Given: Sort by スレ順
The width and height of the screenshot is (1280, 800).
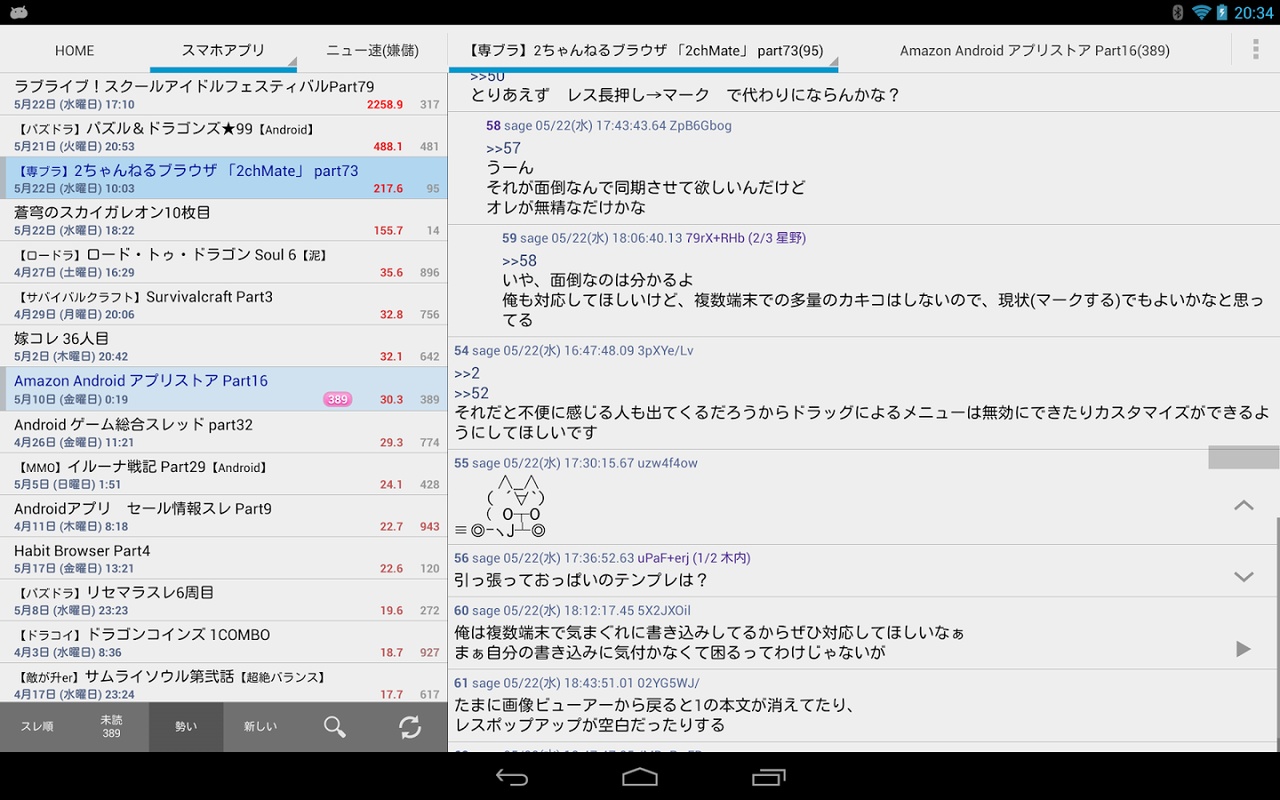Looking at the screenshot, I should coord(37,727).
